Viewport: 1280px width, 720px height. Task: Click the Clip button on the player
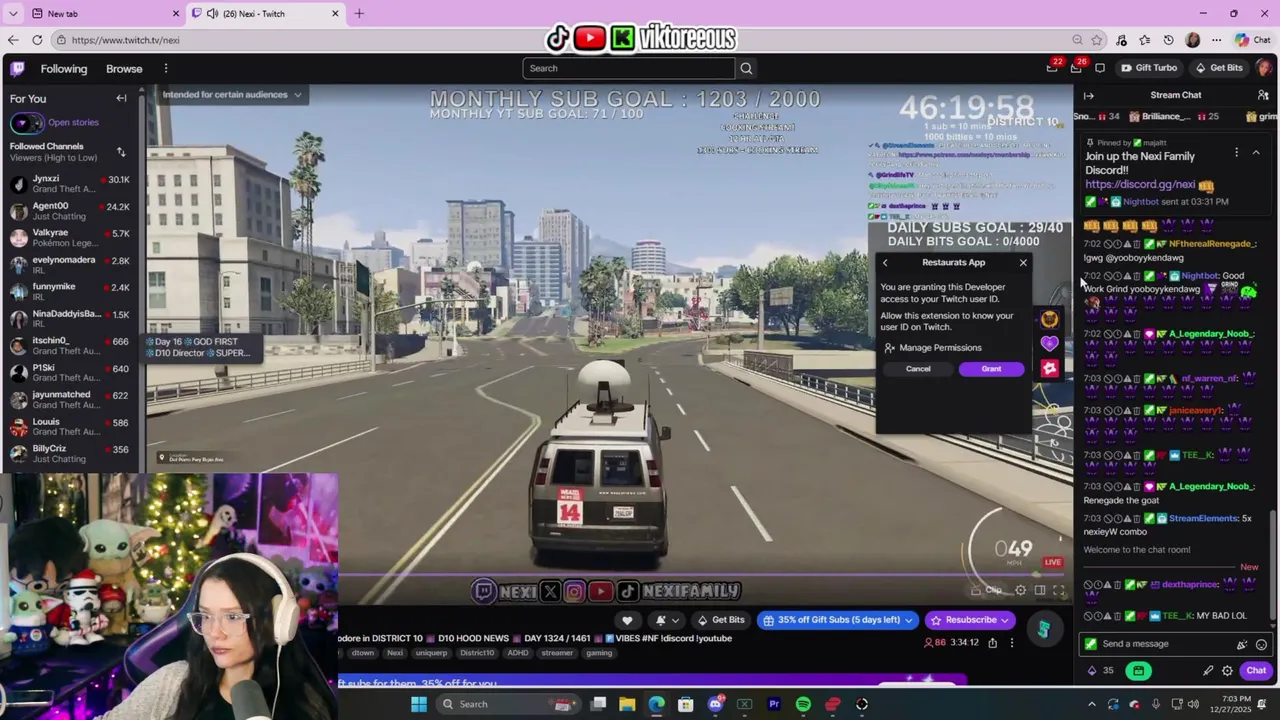pos(987,590)
